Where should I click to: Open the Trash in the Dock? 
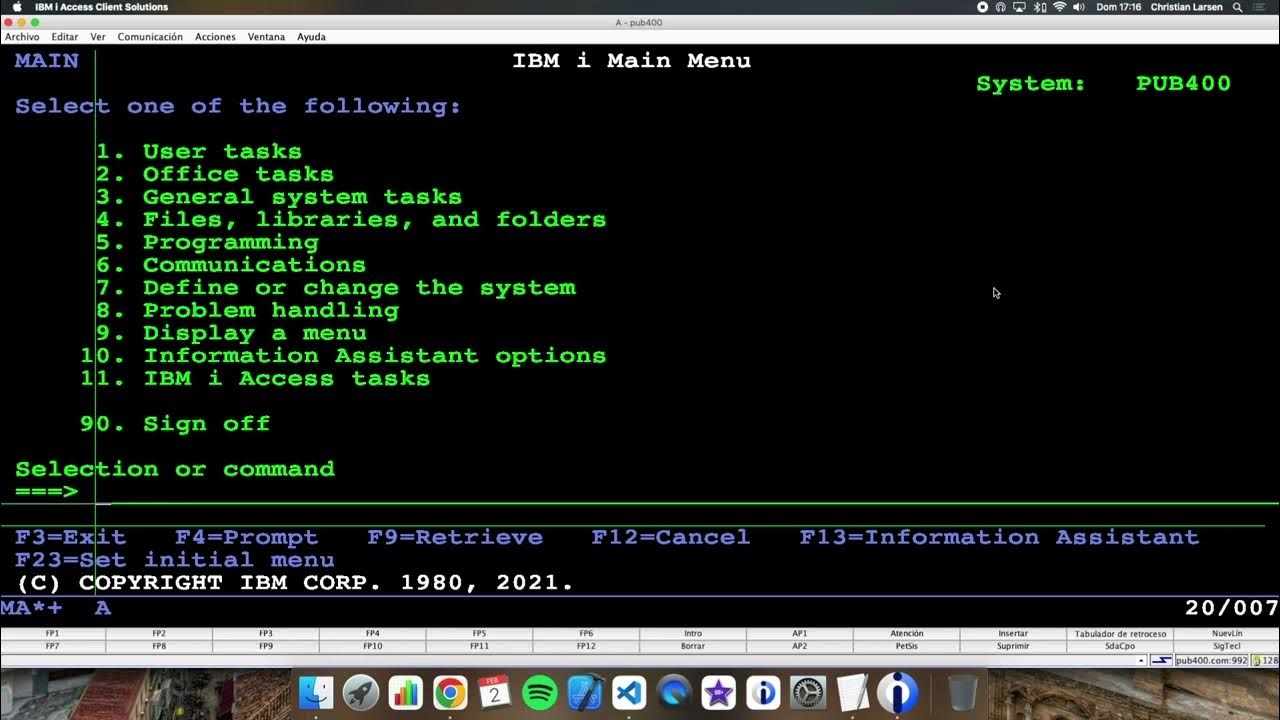tap(962, 692)
